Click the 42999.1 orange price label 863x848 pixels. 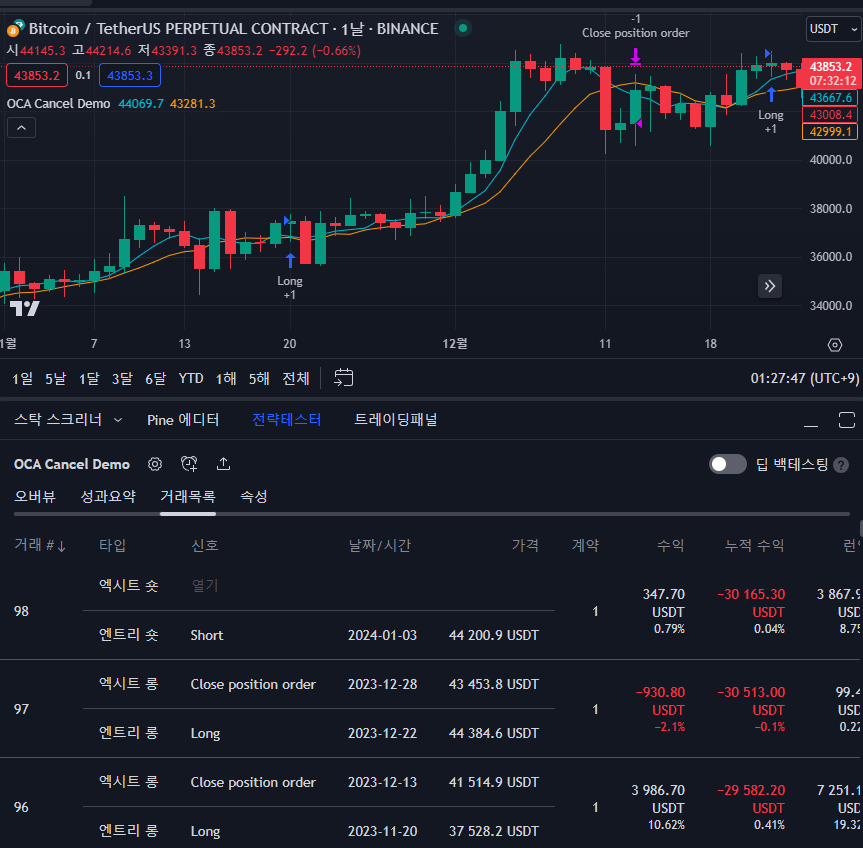831,132
